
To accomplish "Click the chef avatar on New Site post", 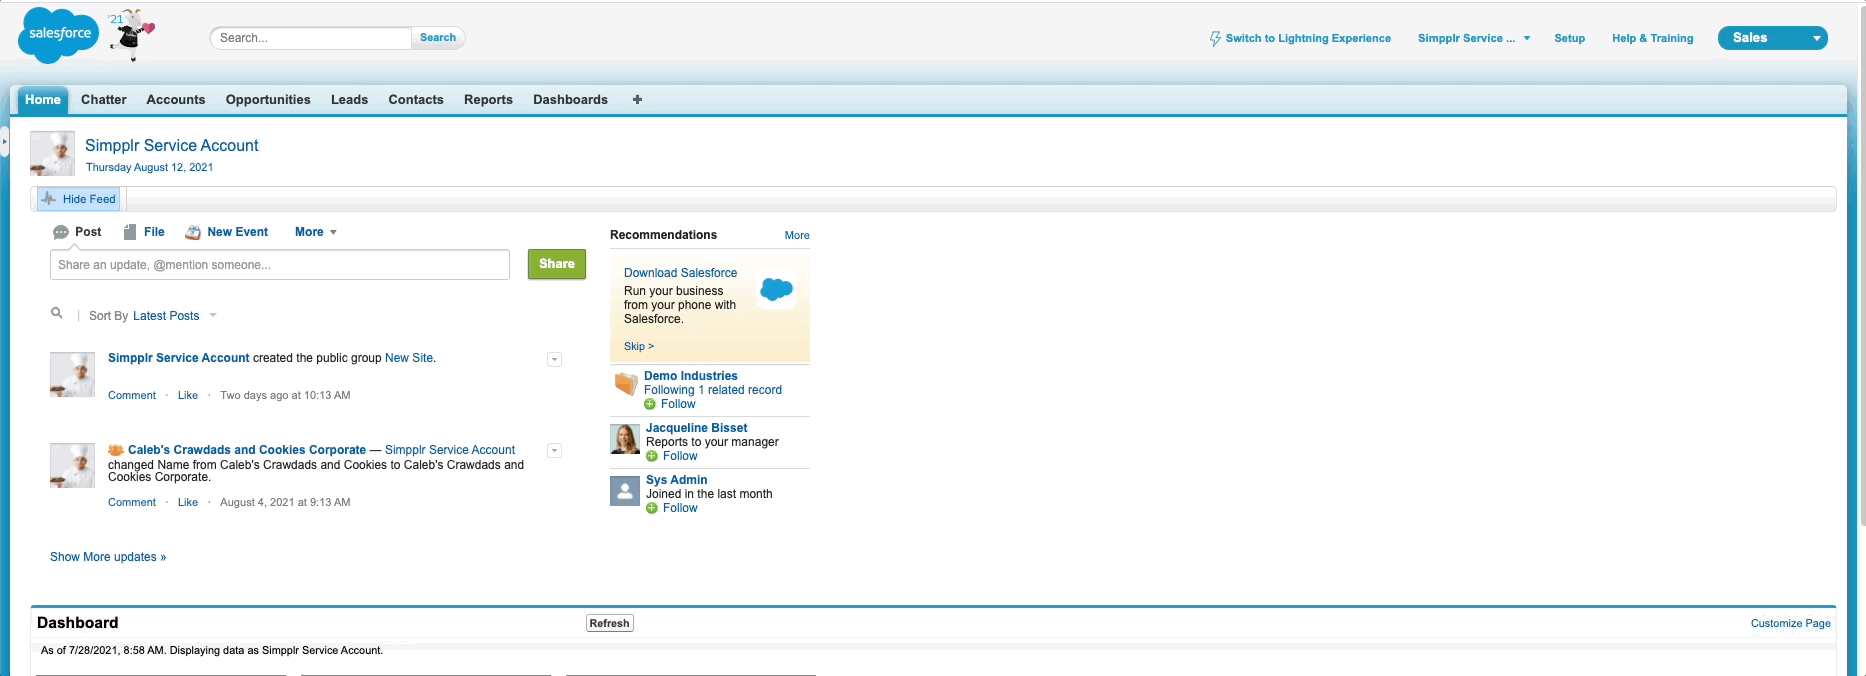I will coord(72,374).
